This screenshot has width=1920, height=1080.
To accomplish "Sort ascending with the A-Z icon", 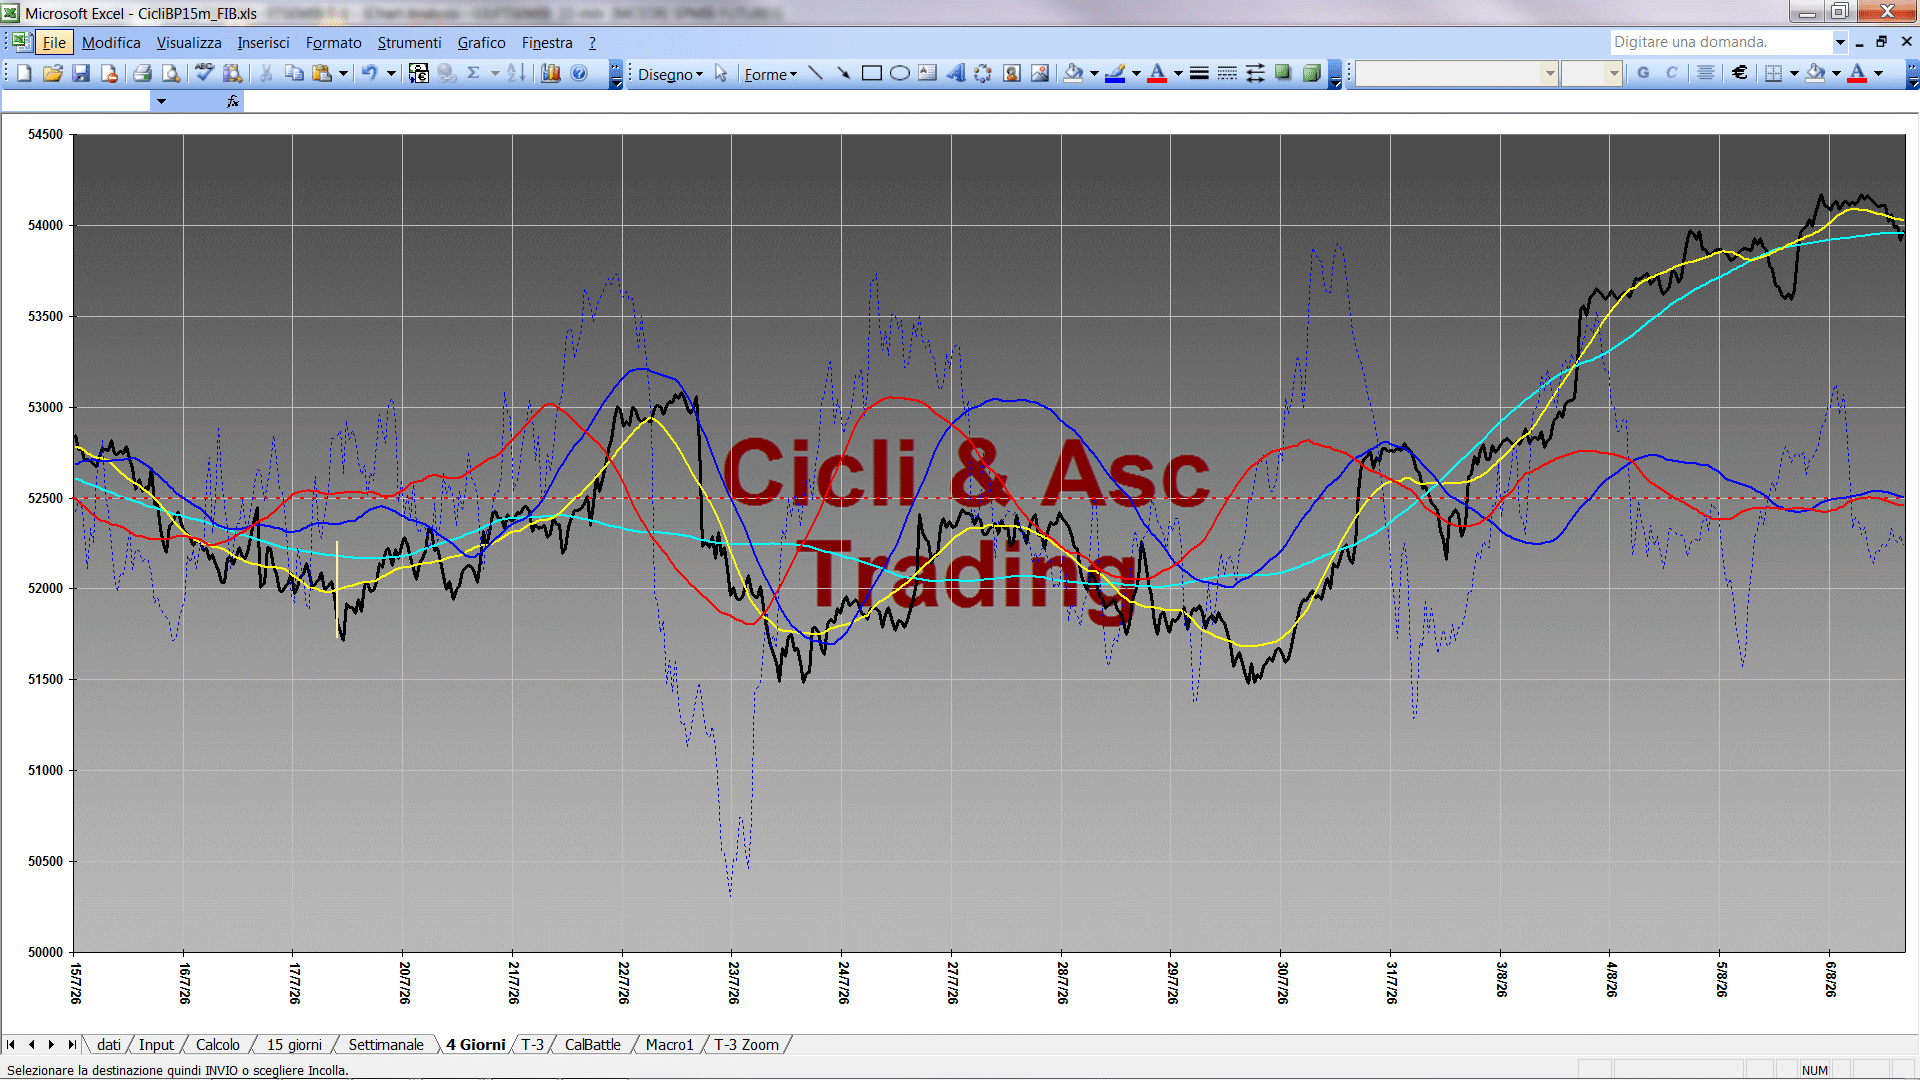I will click(516, 73).
